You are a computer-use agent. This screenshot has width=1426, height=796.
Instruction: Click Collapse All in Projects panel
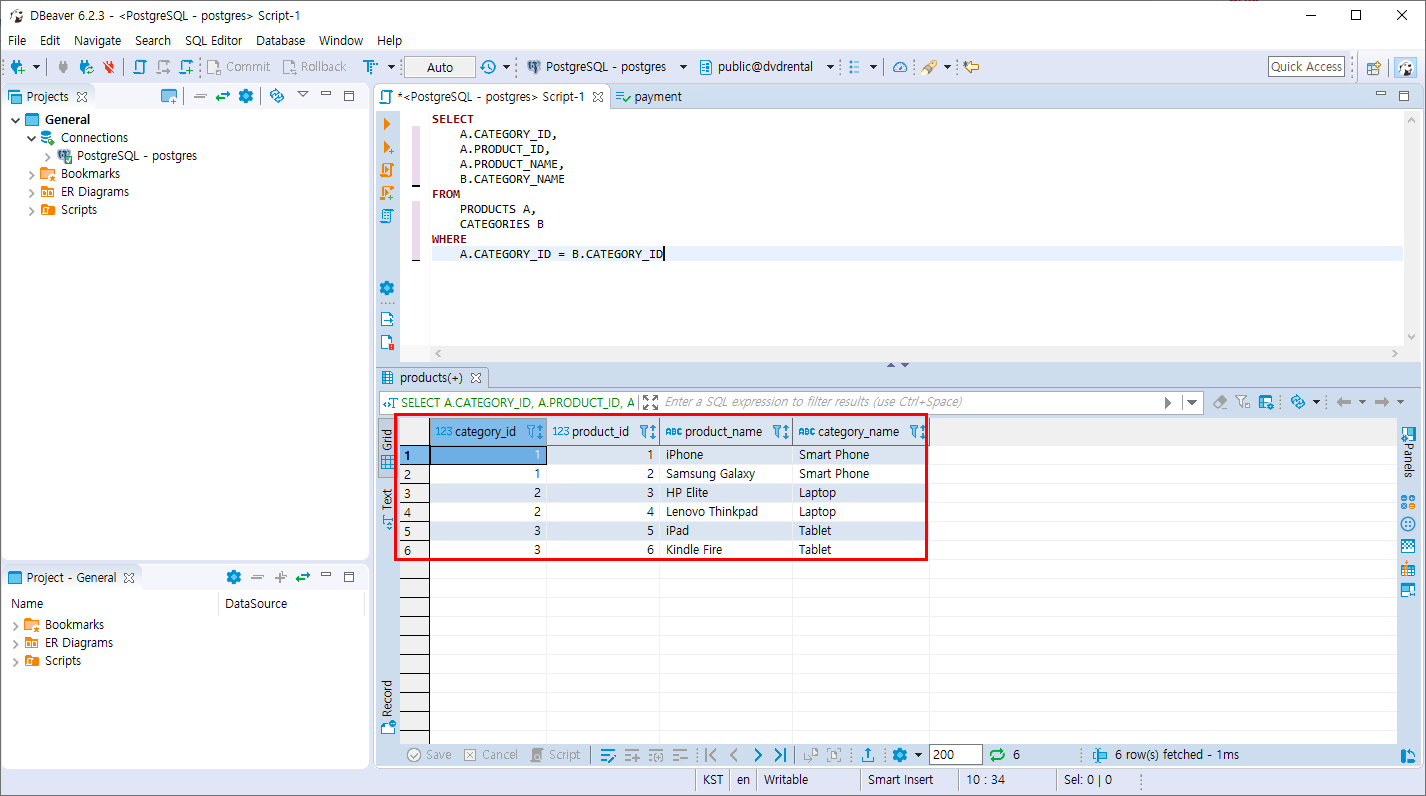click(200, 96)
